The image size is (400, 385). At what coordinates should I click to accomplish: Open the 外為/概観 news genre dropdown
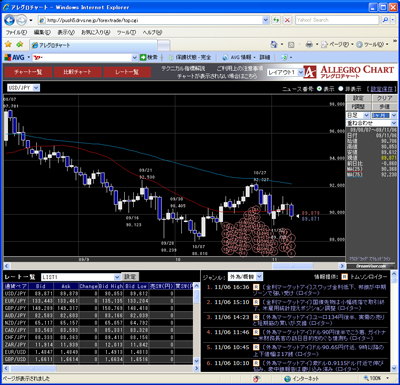tap(245, 277)
